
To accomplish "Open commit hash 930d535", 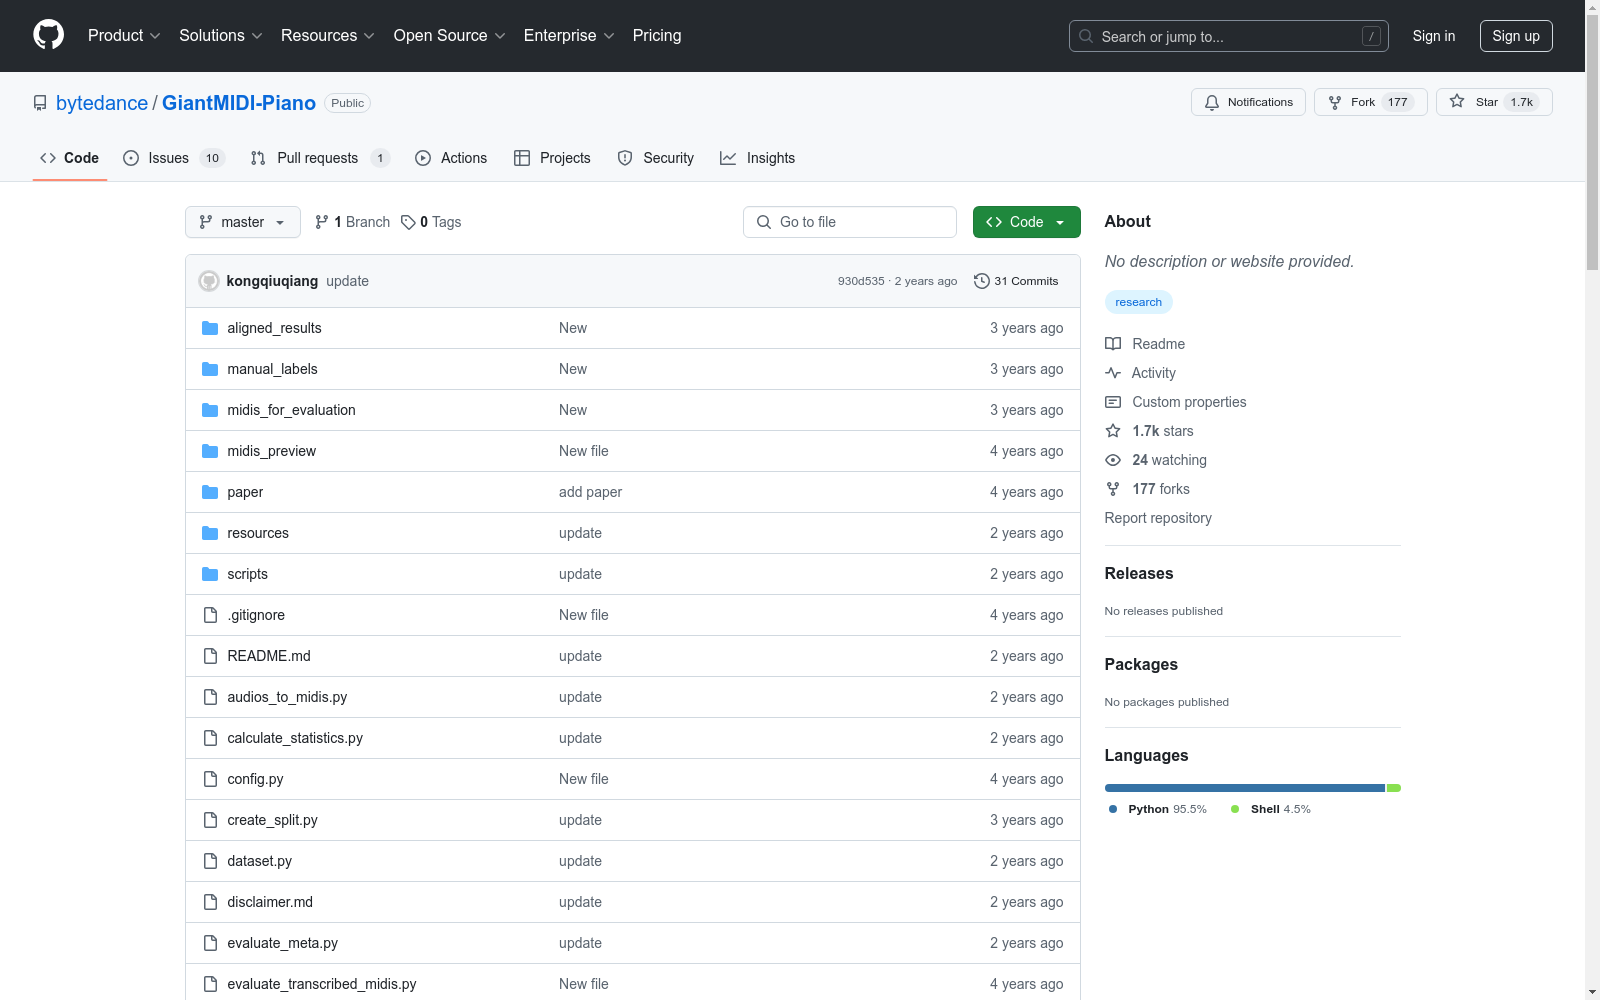I will click(861, 281).
